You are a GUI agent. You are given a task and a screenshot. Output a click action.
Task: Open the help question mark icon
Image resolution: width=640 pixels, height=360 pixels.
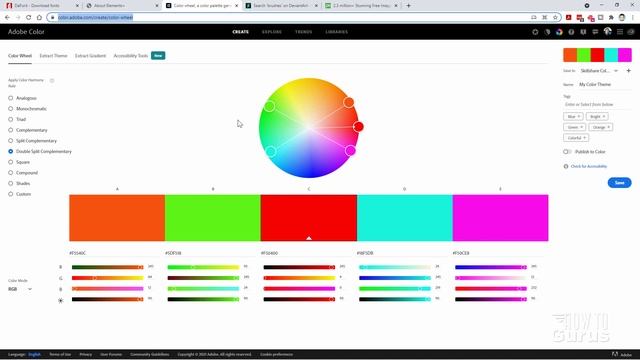[571, 32]
